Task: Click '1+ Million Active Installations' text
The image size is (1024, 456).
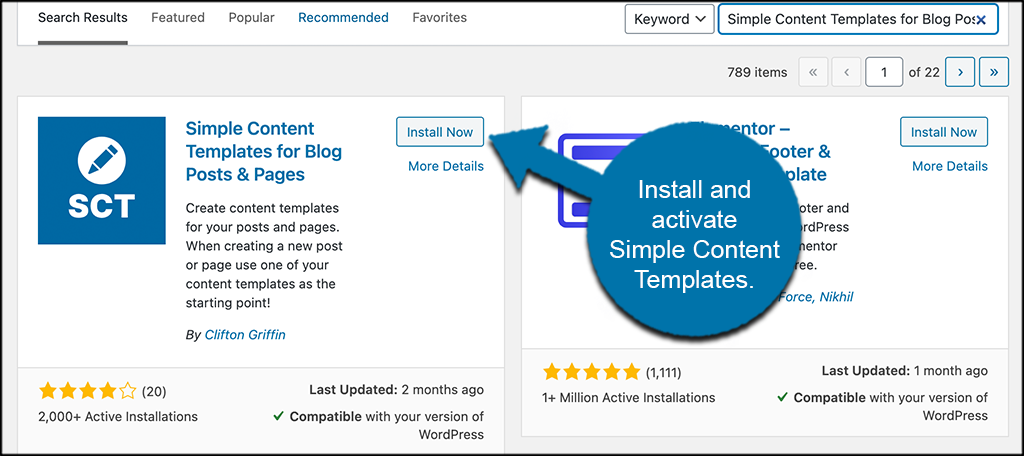Action: tap(628, 397)
